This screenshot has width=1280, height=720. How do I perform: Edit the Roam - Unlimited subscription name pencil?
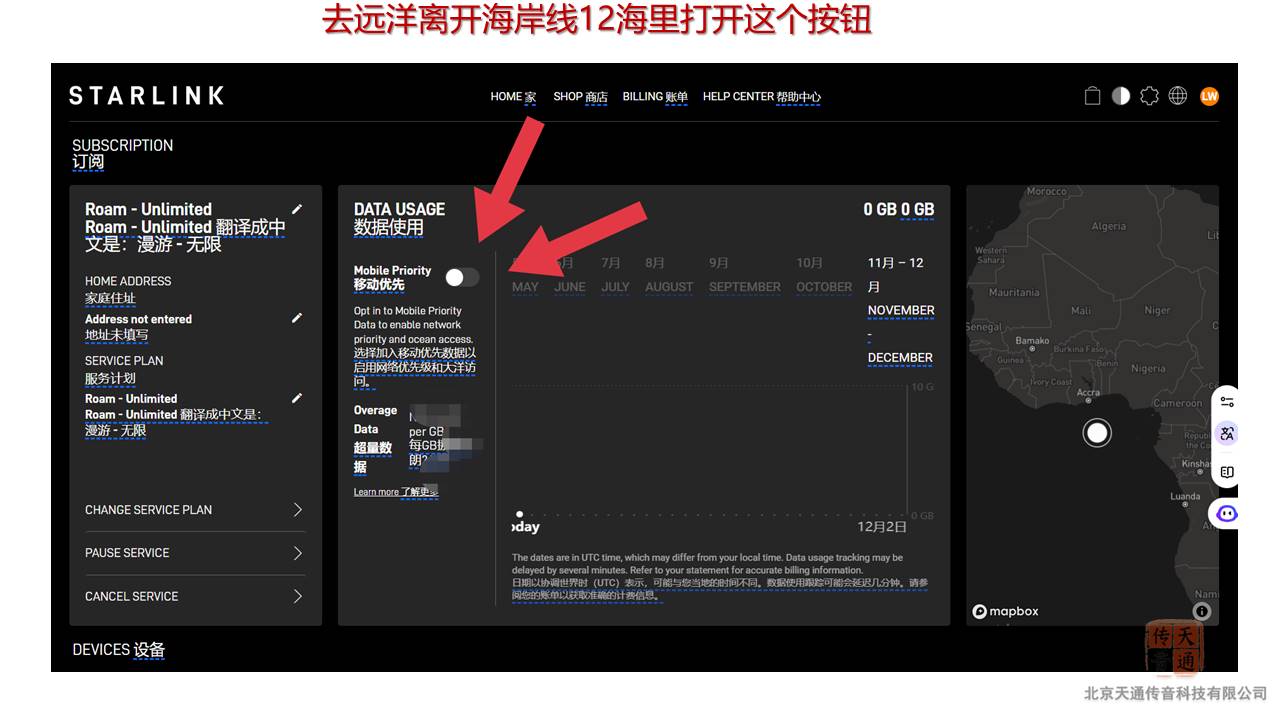[x=297, y=209]
